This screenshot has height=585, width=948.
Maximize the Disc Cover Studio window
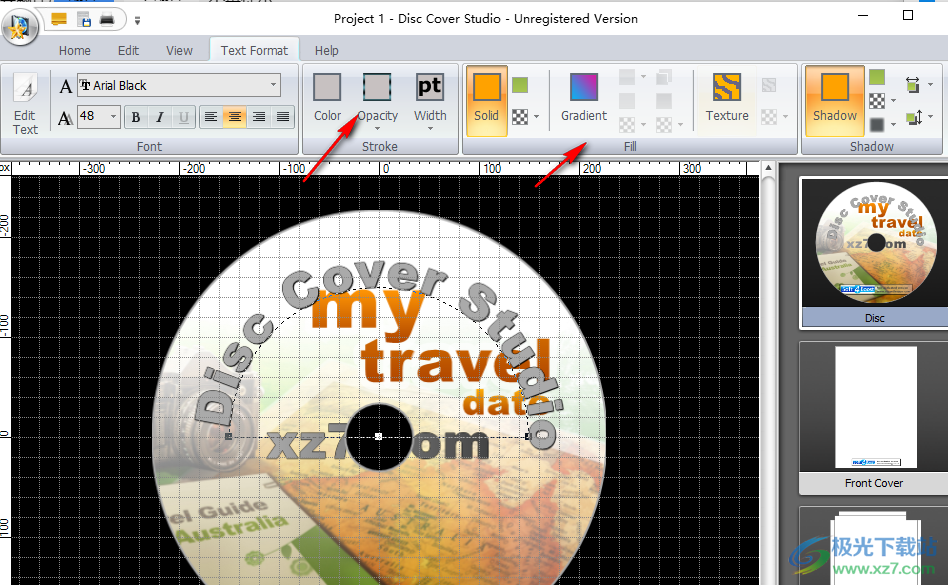tap(907, 16)
